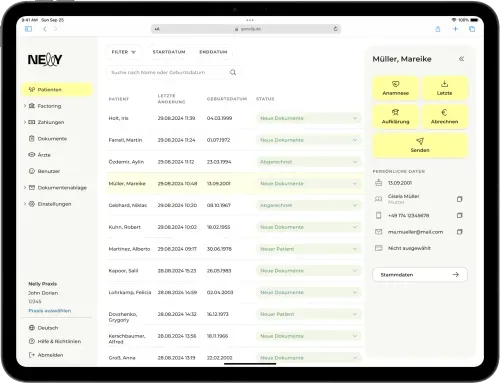Click the GEBURTSDATUM column header
Screen dimensions: 500x383
227,99
